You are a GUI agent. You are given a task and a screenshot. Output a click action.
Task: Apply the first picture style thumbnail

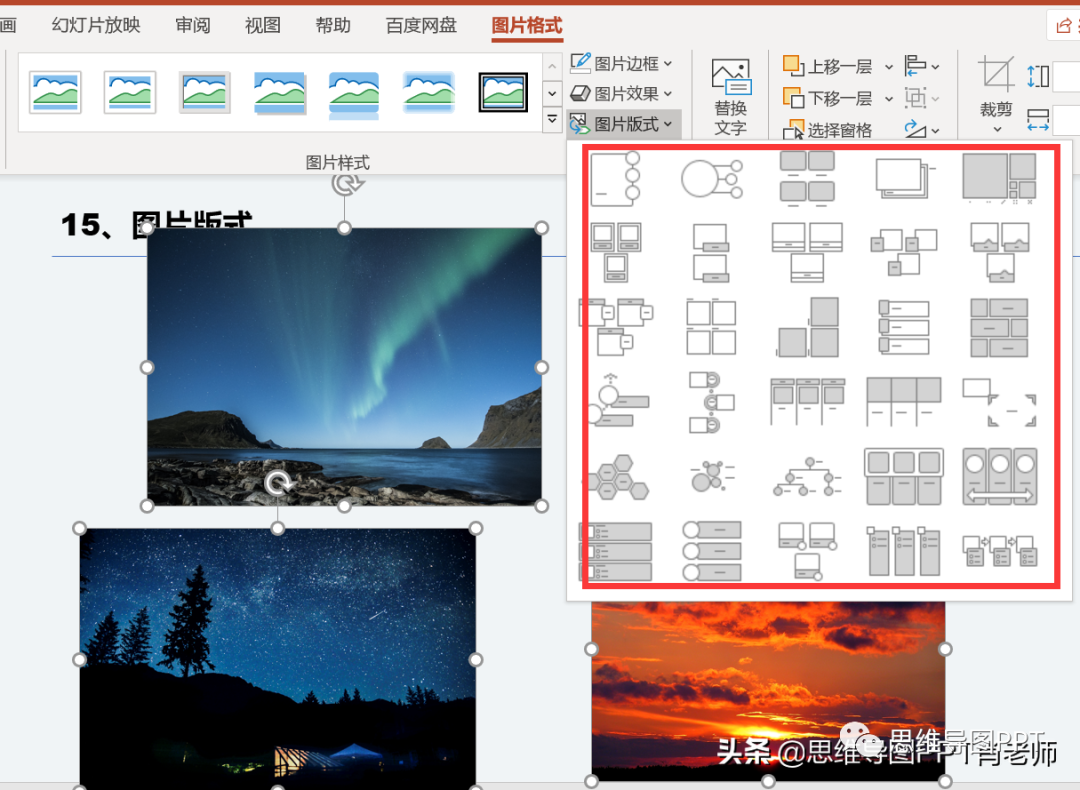tap(56, 92)
